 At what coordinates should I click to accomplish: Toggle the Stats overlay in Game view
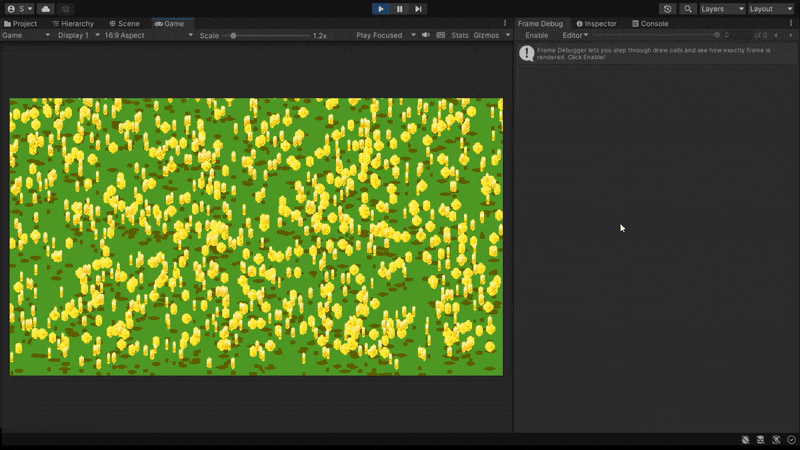(459, 35)
